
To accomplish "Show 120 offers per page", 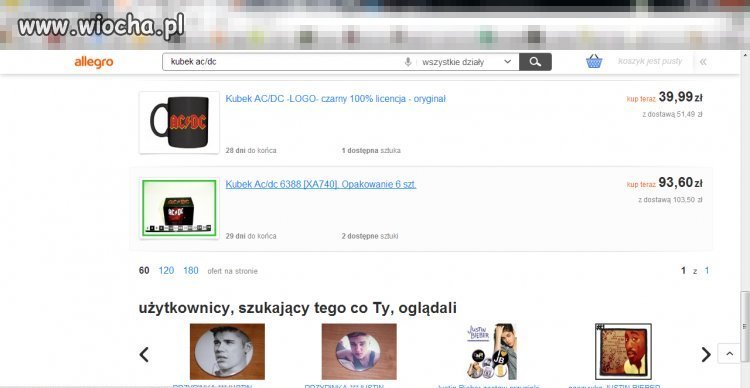I will [166, 271].
